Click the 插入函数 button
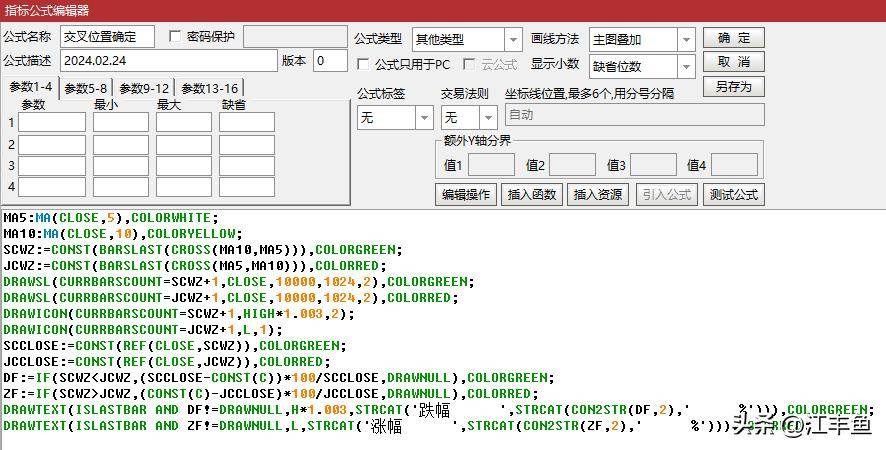Screen dimensions: 886x450 [x=532, y=194]
